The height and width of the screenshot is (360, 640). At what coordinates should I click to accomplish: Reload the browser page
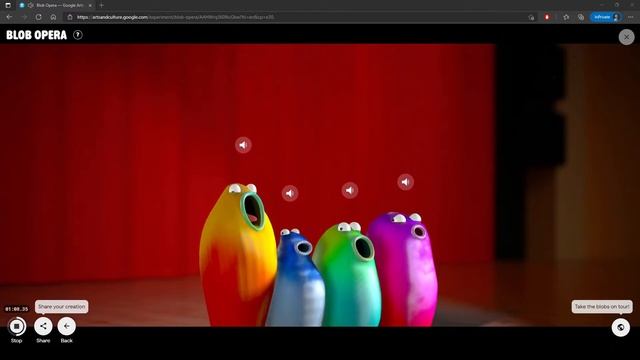click(x=38, y=17)
